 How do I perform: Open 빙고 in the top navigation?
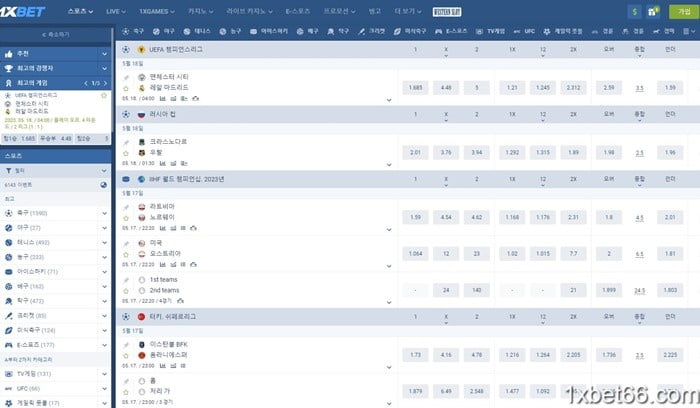pos(375,11)
